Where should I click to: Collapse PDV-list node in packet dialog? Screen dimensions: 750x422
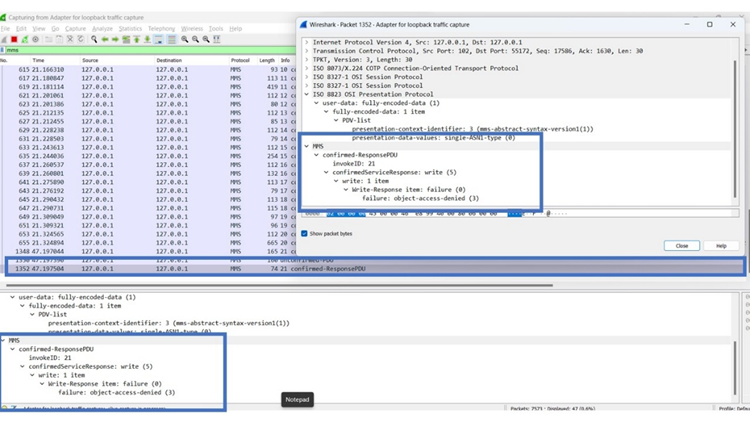pyautogui.click(x=336, y=120)
